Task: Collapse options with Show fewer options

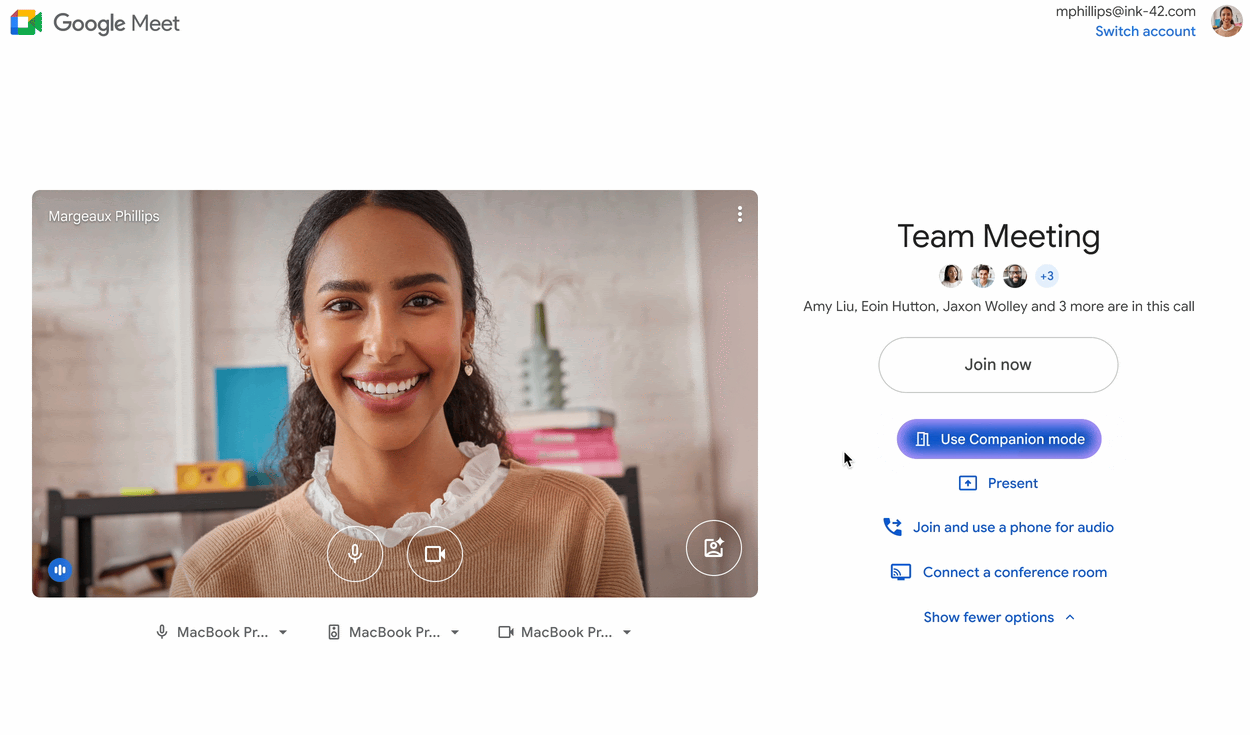Action: (x=998, y=617)
